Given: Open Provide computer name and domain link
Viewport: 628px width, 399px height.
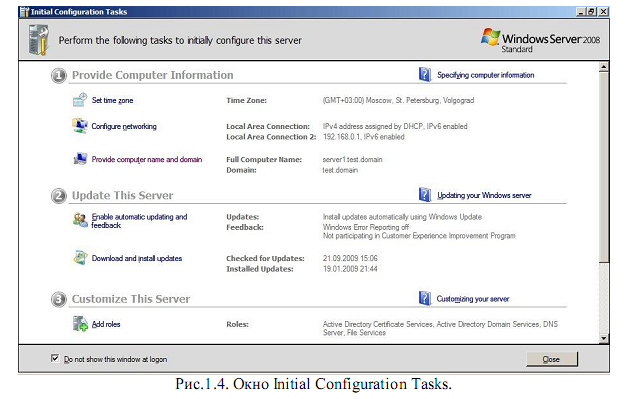Looking at the screenshot, I should coord(147,159).
